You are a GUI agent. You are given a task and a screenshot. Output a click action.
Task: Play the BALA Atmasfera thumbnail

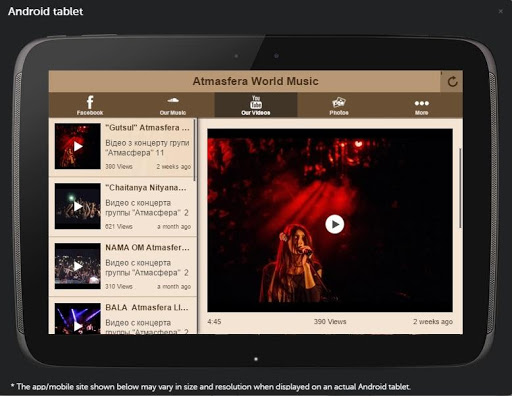(x=78, y=318)
